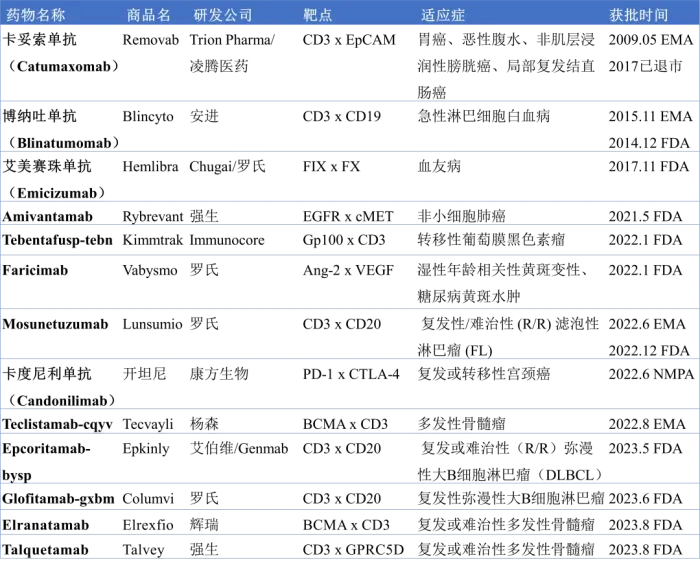The height and width of the screenshot is (567, 700).
Task: Click the 2017已退市 text
Action: coord(645,67)
